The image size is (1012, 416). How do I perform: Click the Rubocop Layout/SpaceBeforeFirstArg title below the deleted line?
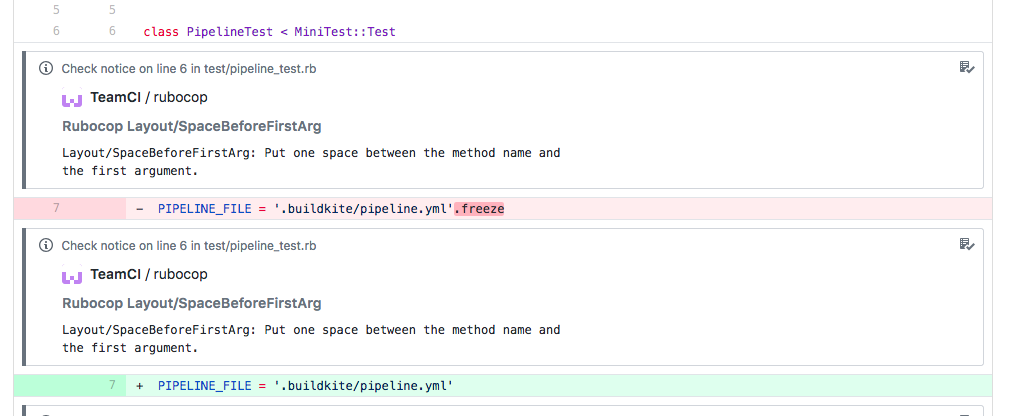[191, 303]
